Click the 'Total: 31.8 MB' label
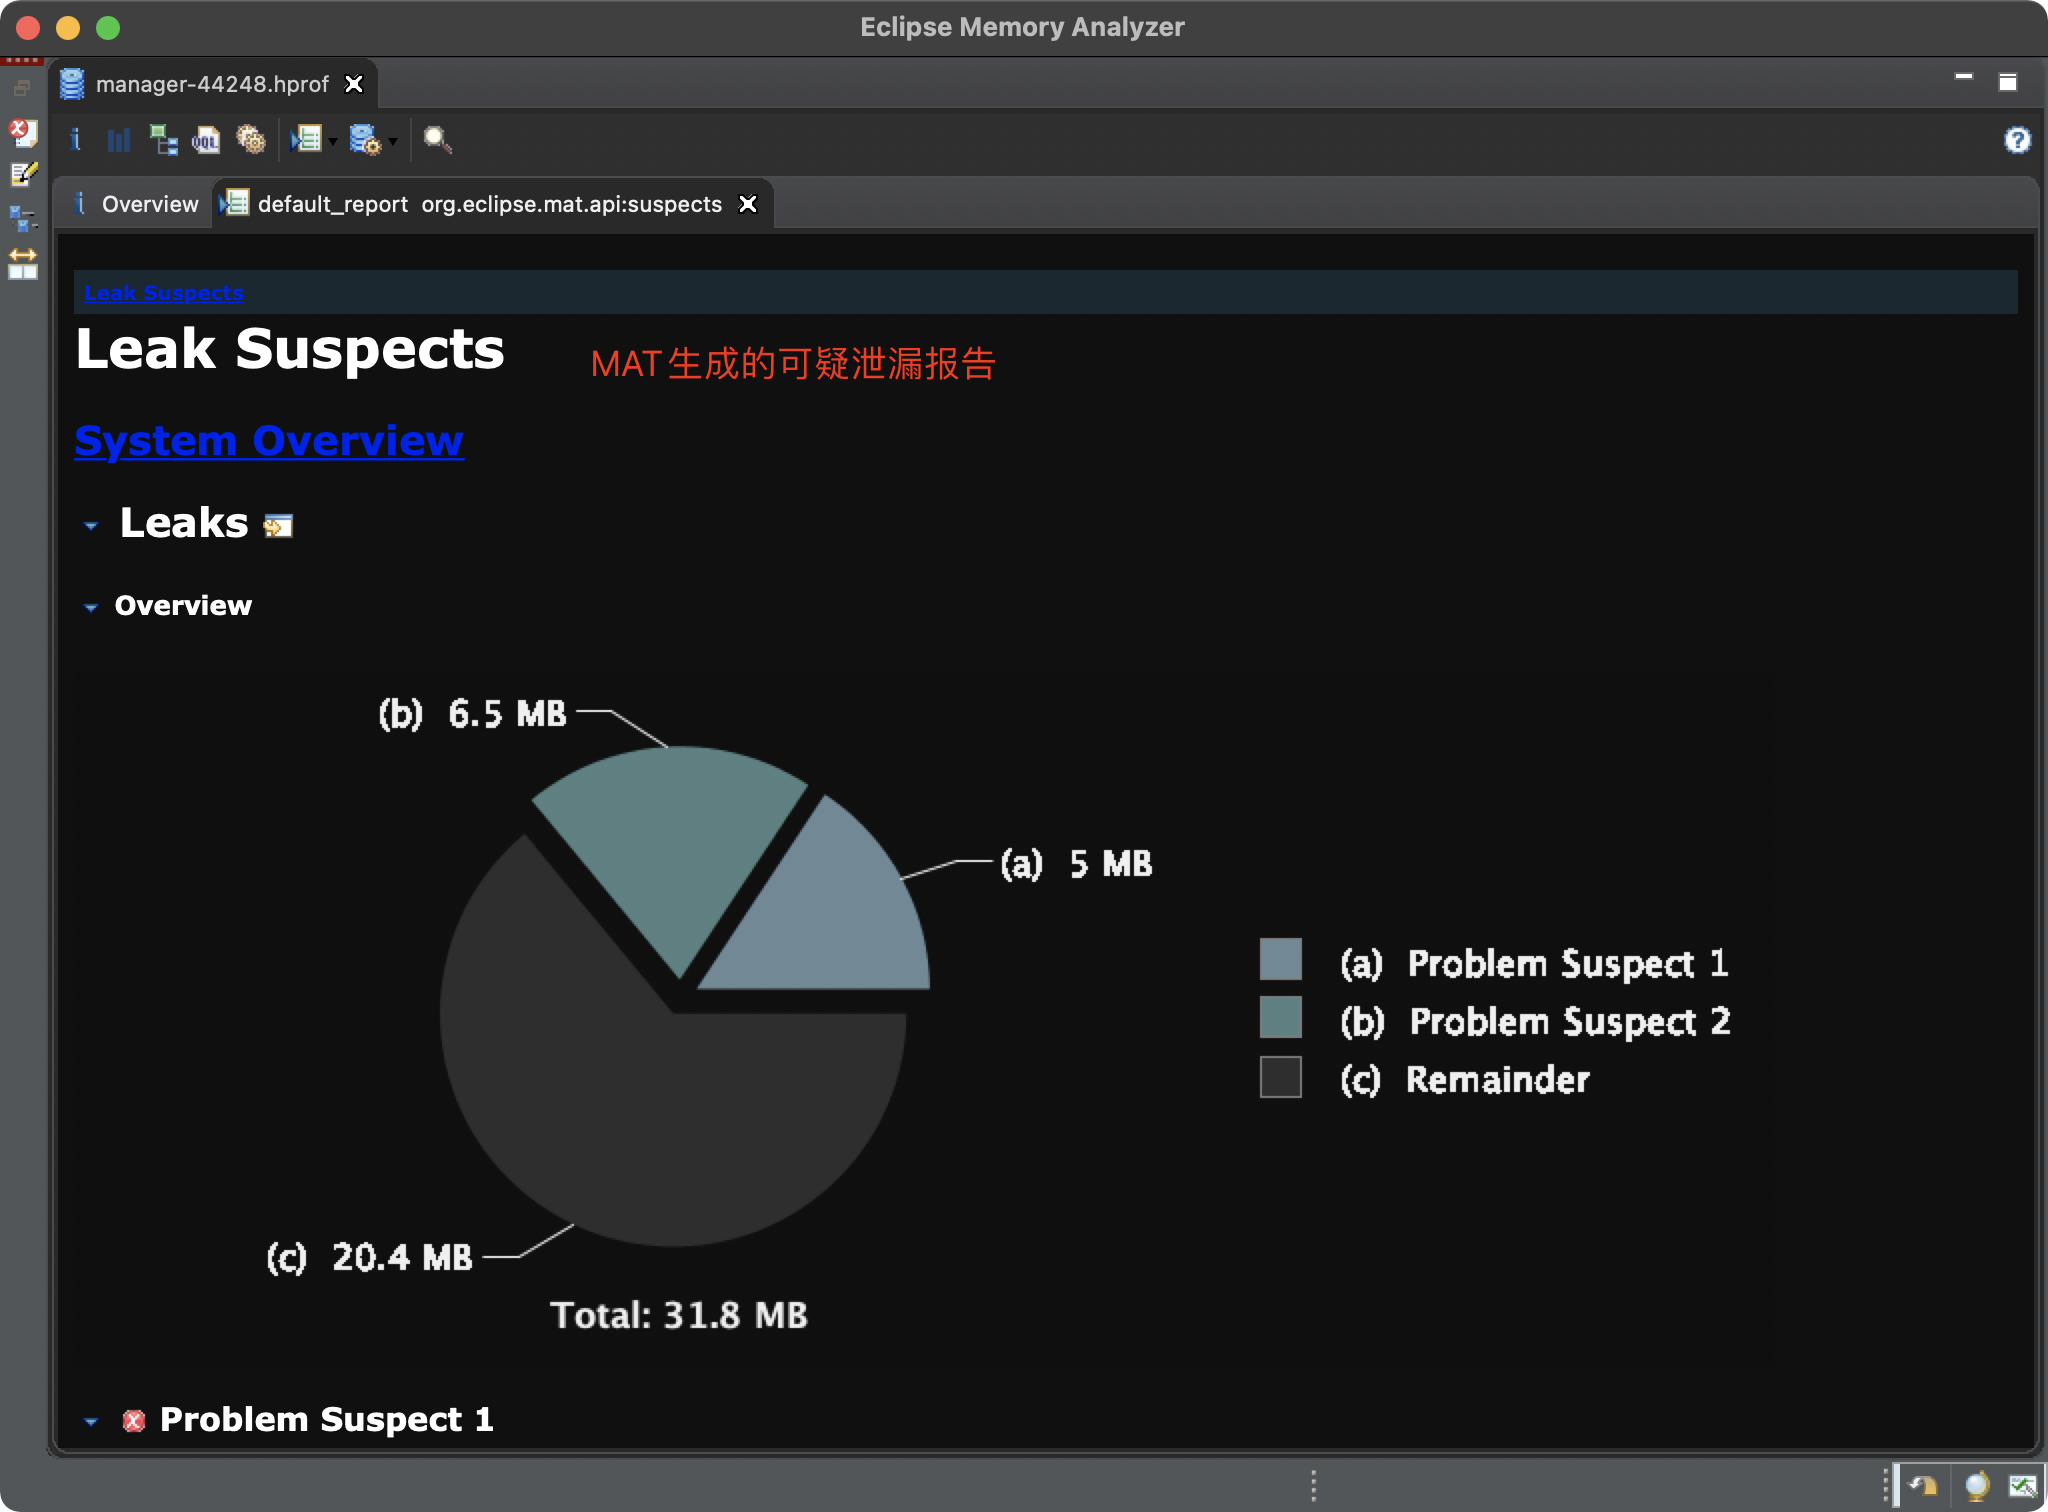The height and width of the screenshot is (1512, 2048). coord(679,1316)
